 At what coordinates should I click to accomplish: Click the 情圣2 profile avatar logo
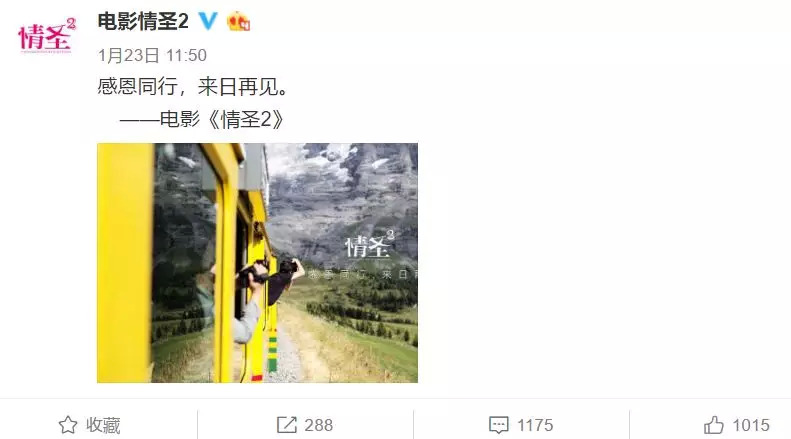coord(46,35)
